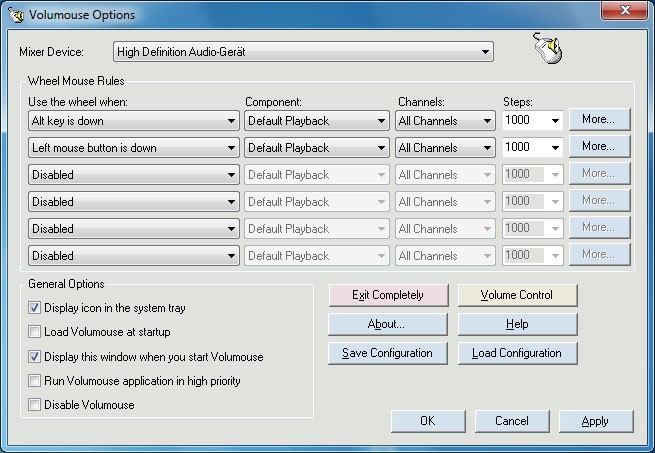Screen dimensions: 655x453
Task: Click the mouse speaker logo icon
Action: point(548,48)
